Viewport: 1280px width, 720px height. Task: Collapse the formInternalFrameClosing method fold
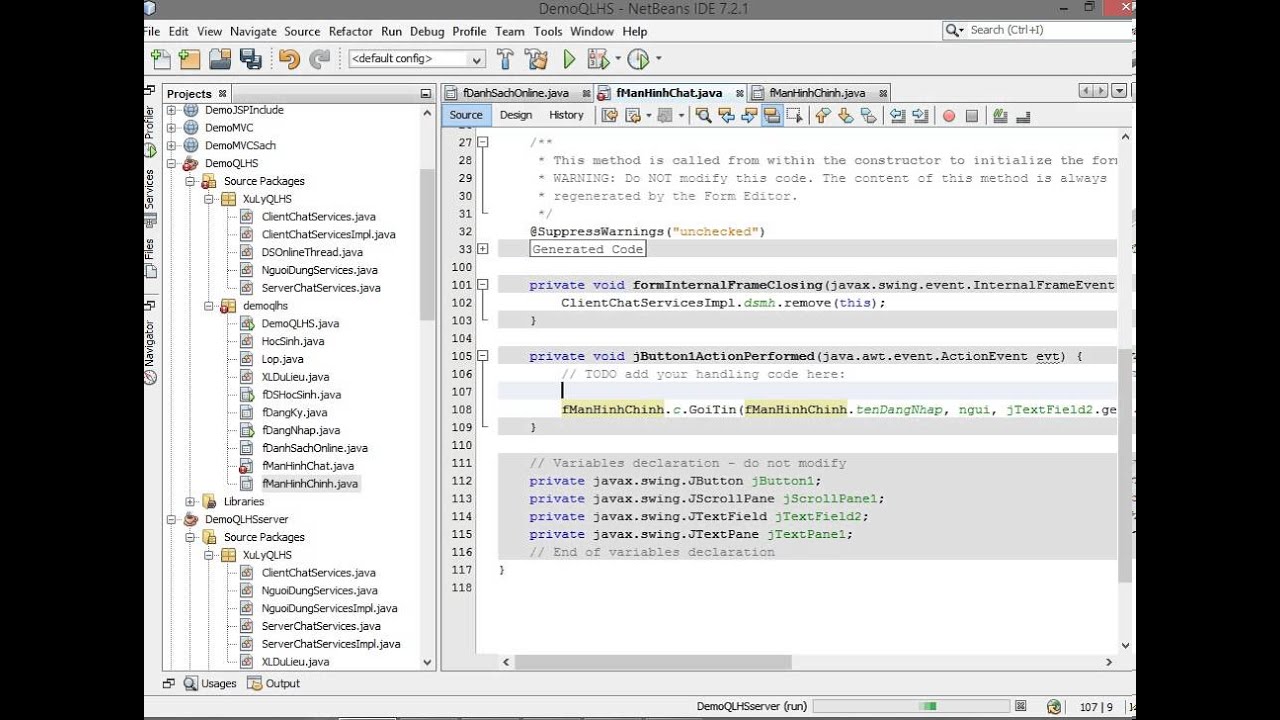pos(482,285)
